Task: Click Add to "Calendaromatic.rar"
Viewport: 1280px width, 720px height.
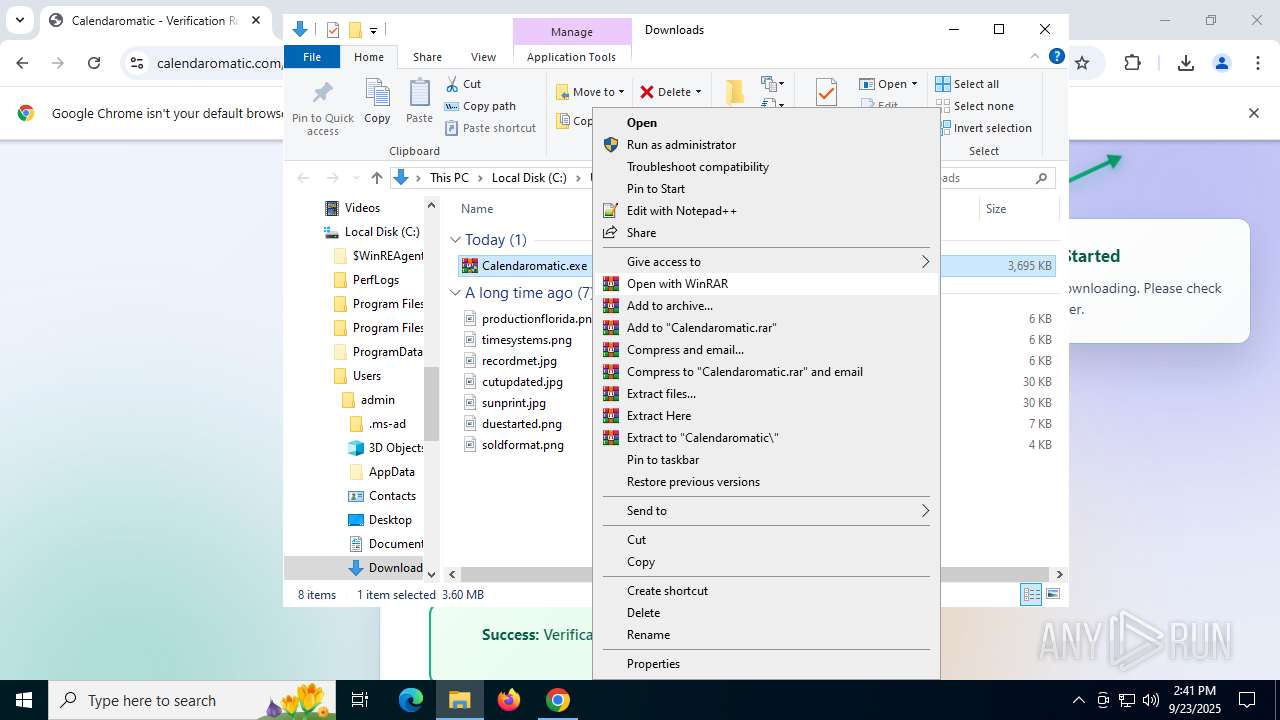Action: [766, 328]
